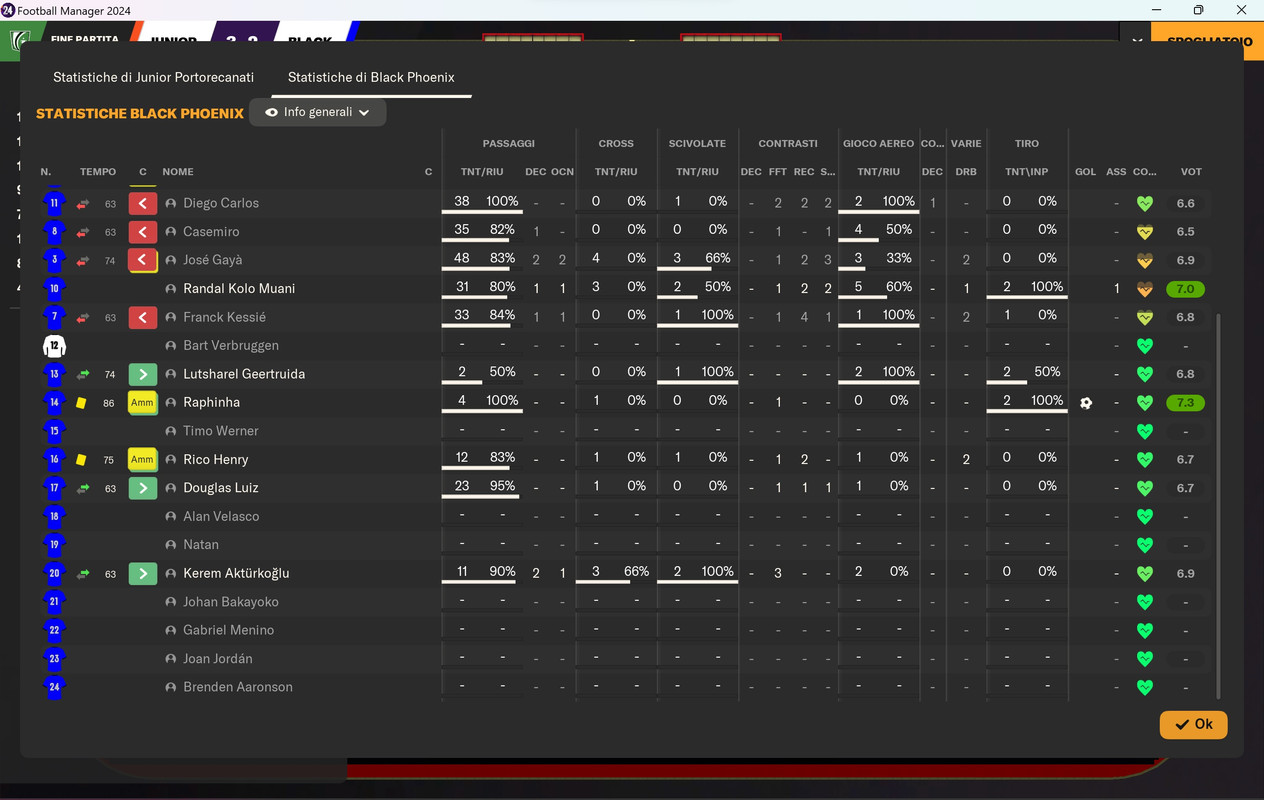
Task: Open player Randal Kolo Muani's name link
Action: 239,289
